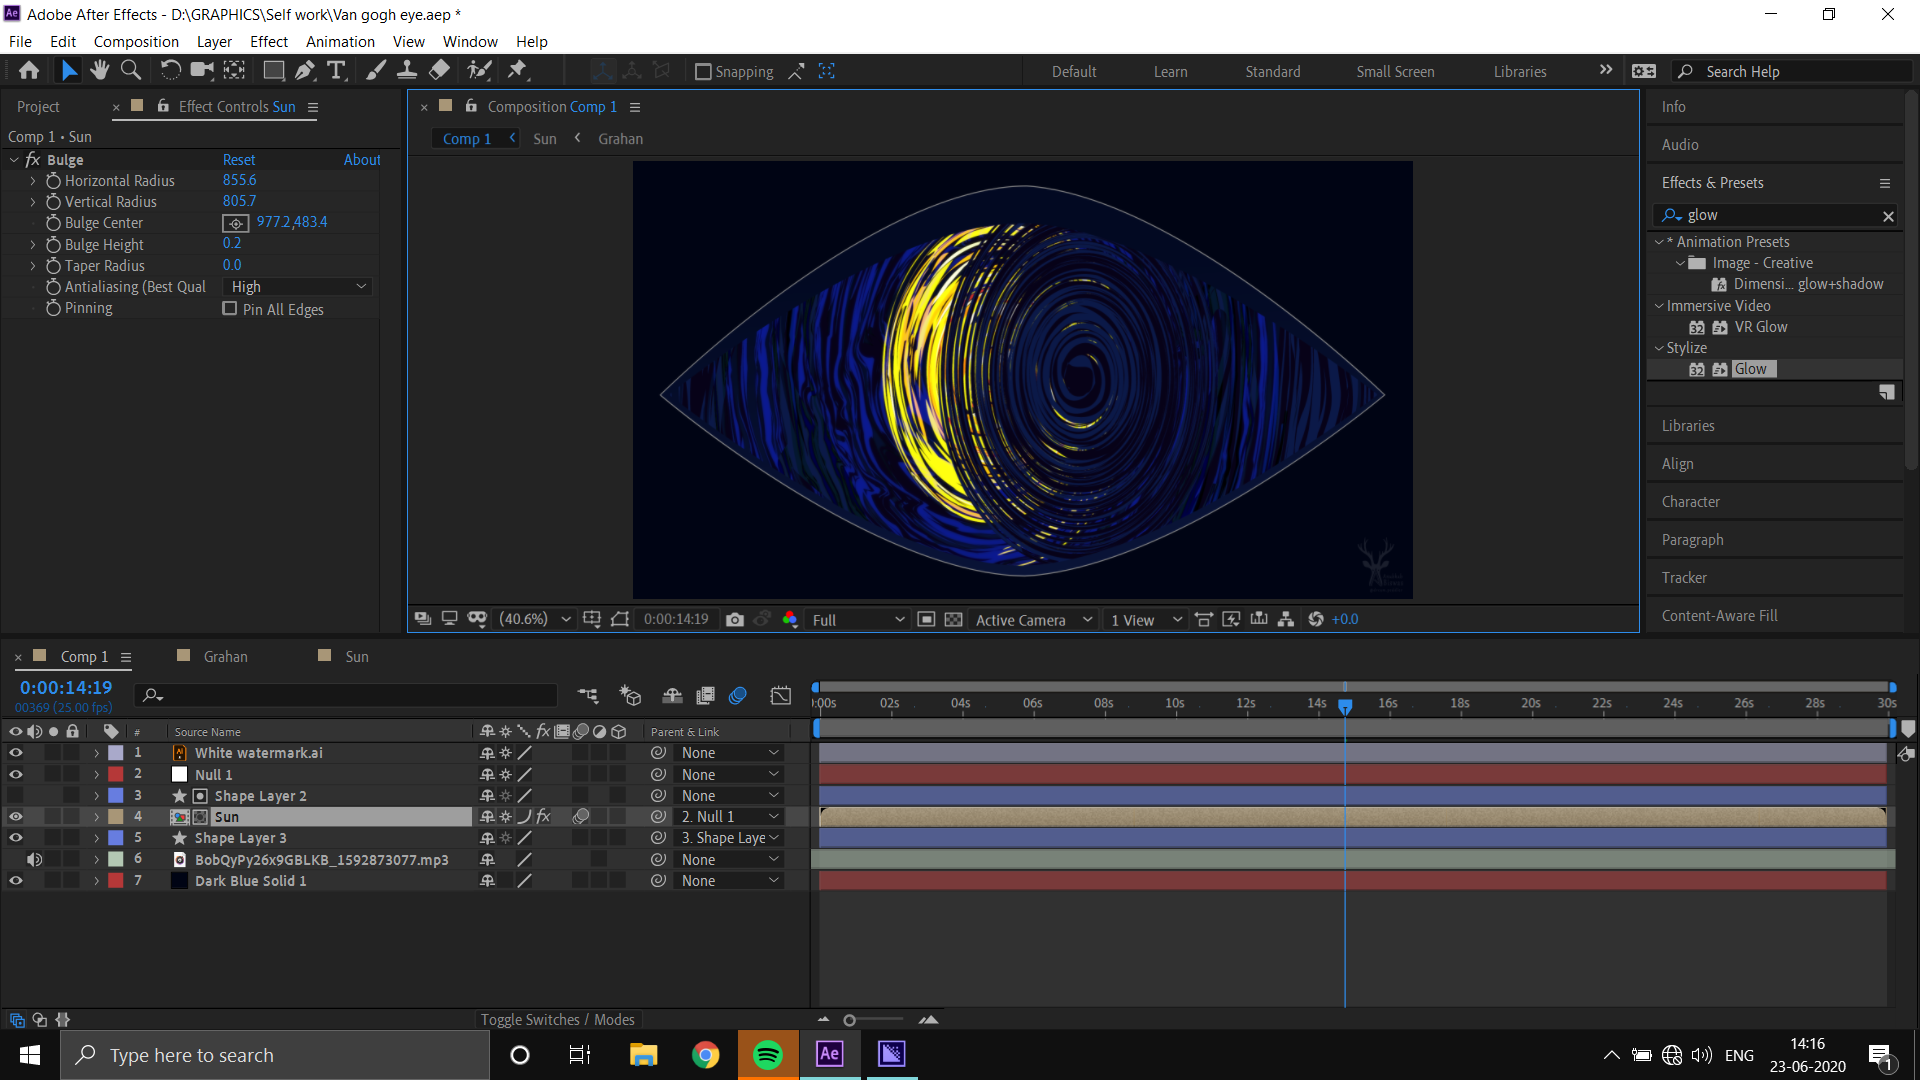Click label color swatch of Null 1
This screenshot has height=1080, width=1920.
coord(116,774)
